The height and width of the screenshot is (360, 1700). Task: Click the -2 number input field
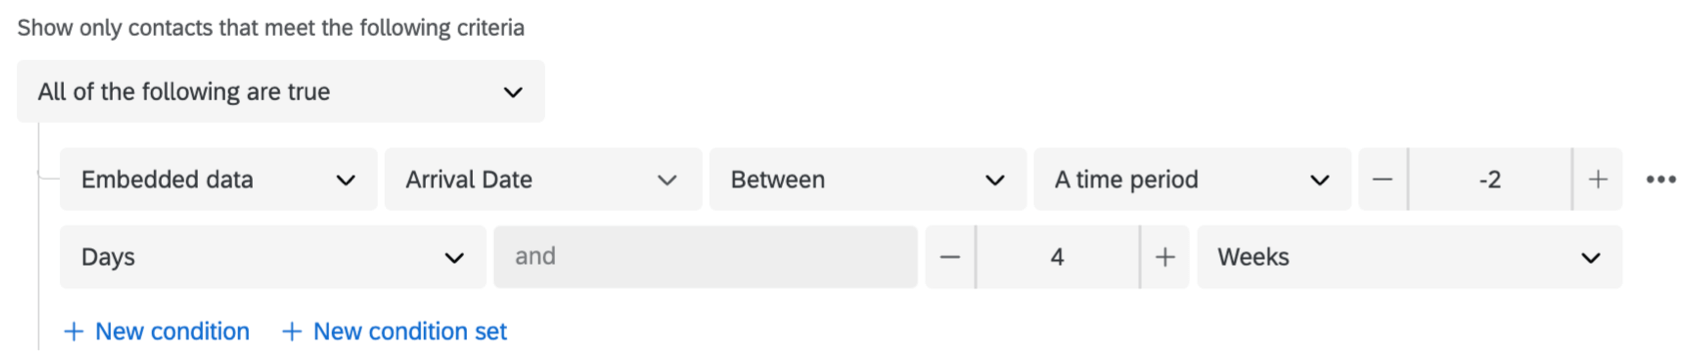click(1490, 180)
